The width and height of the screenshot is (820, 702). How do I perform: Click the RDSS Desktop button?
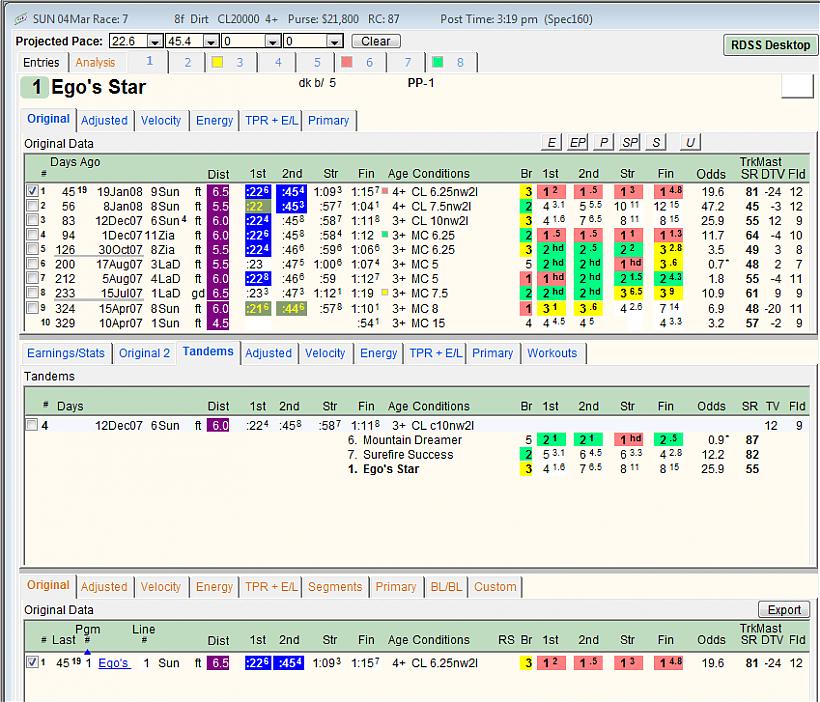point(770,45)
